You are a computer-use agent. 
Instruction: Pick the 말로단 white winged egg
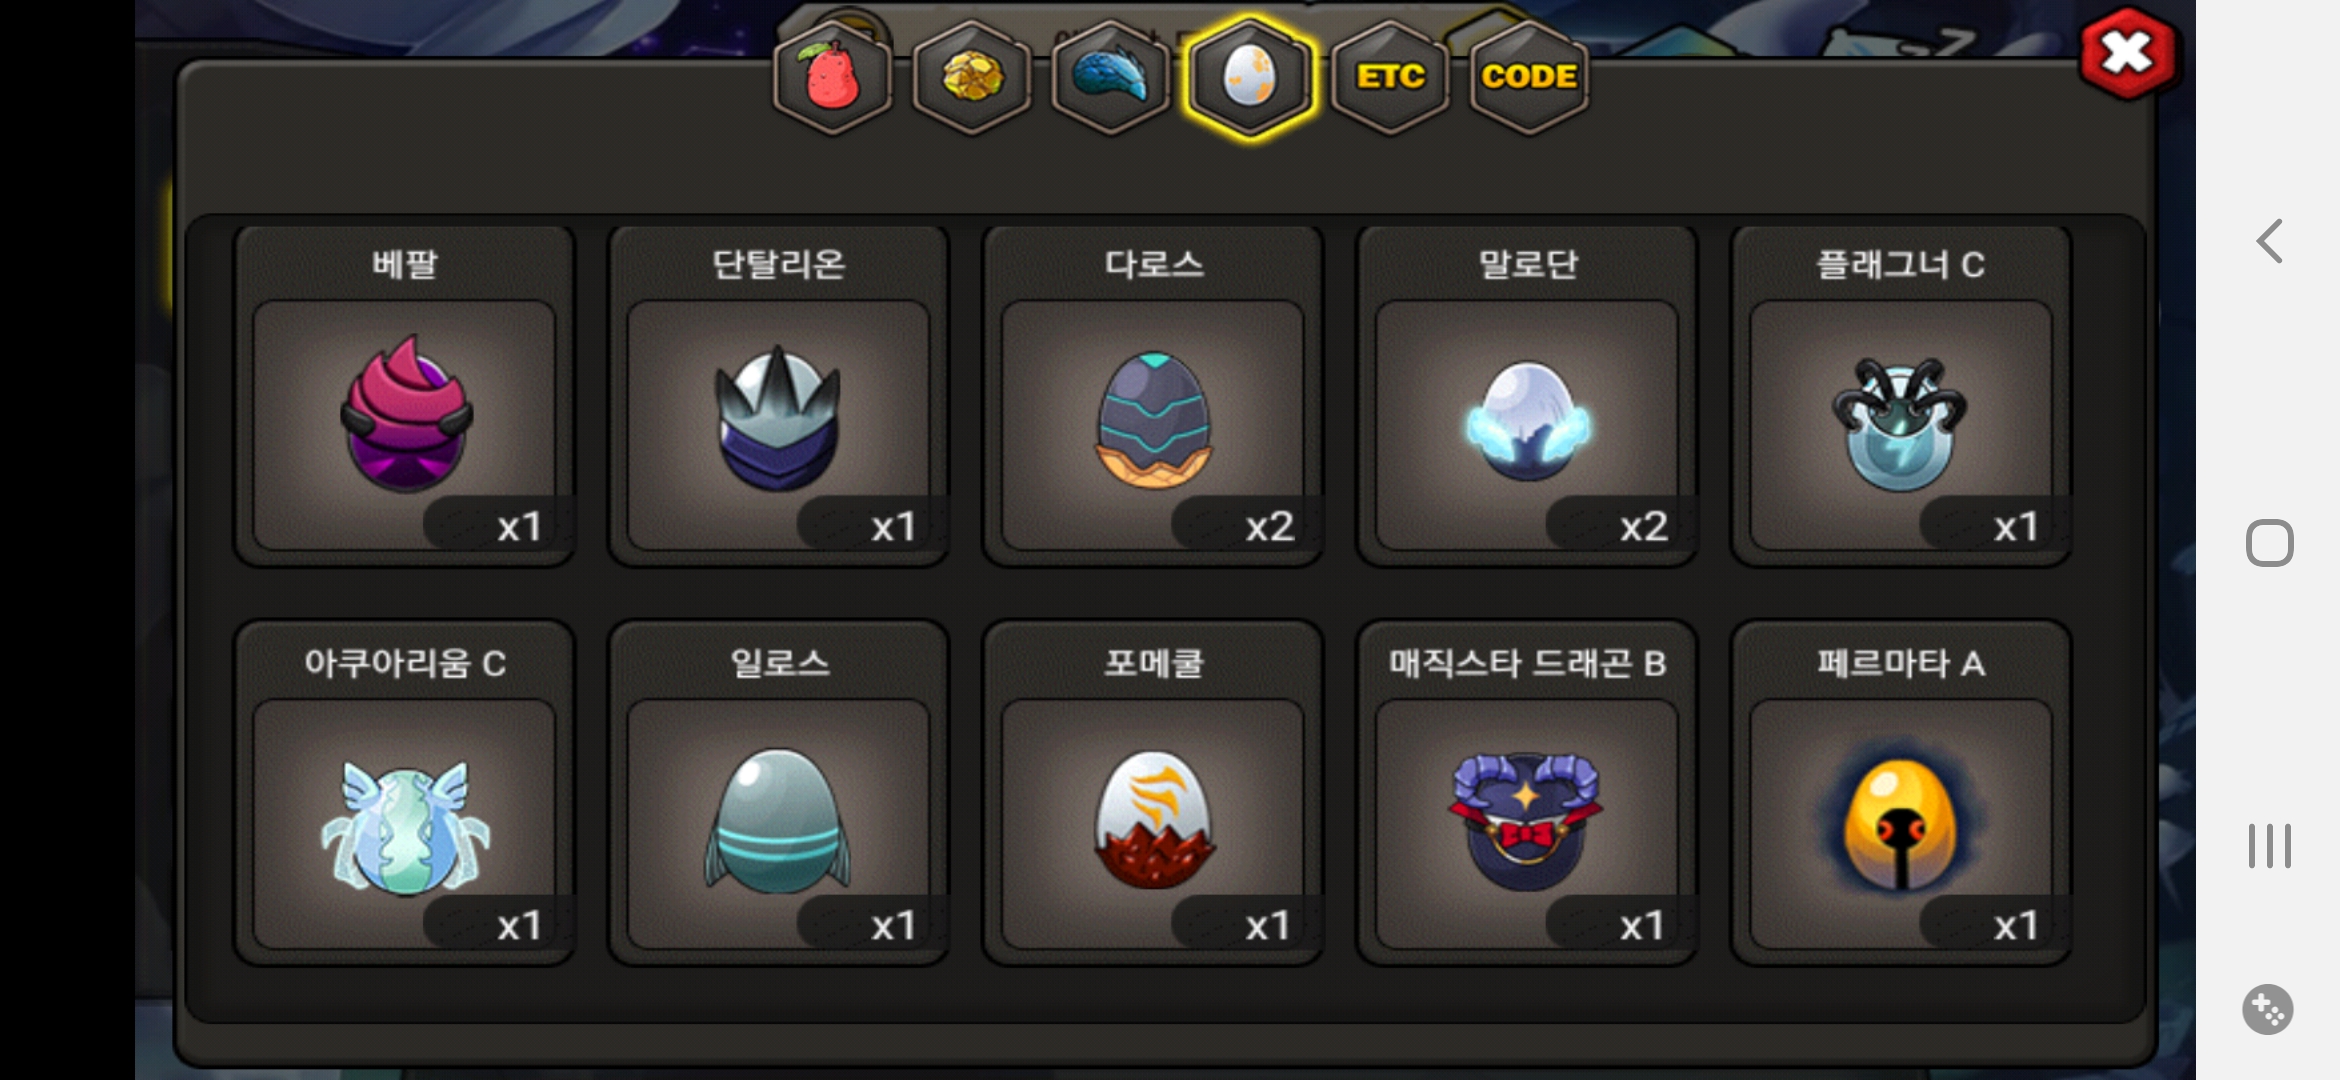[1527, 396]
